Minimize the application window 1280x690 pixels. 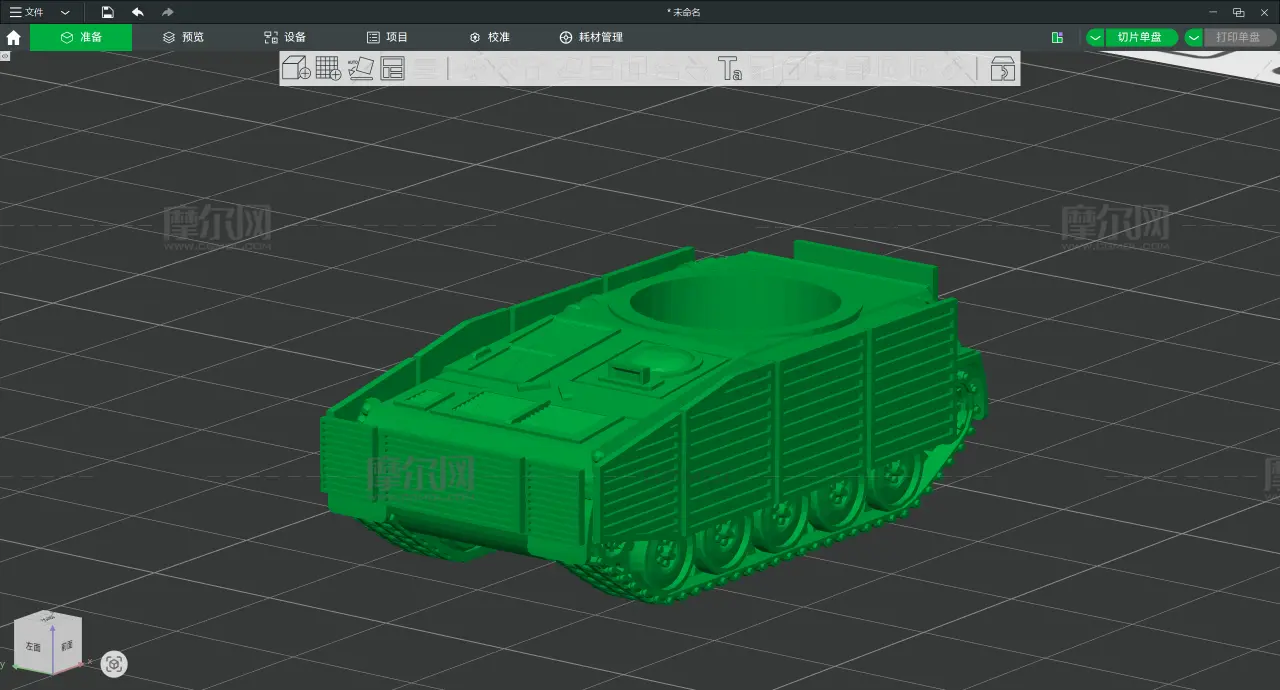point(1213,12)
